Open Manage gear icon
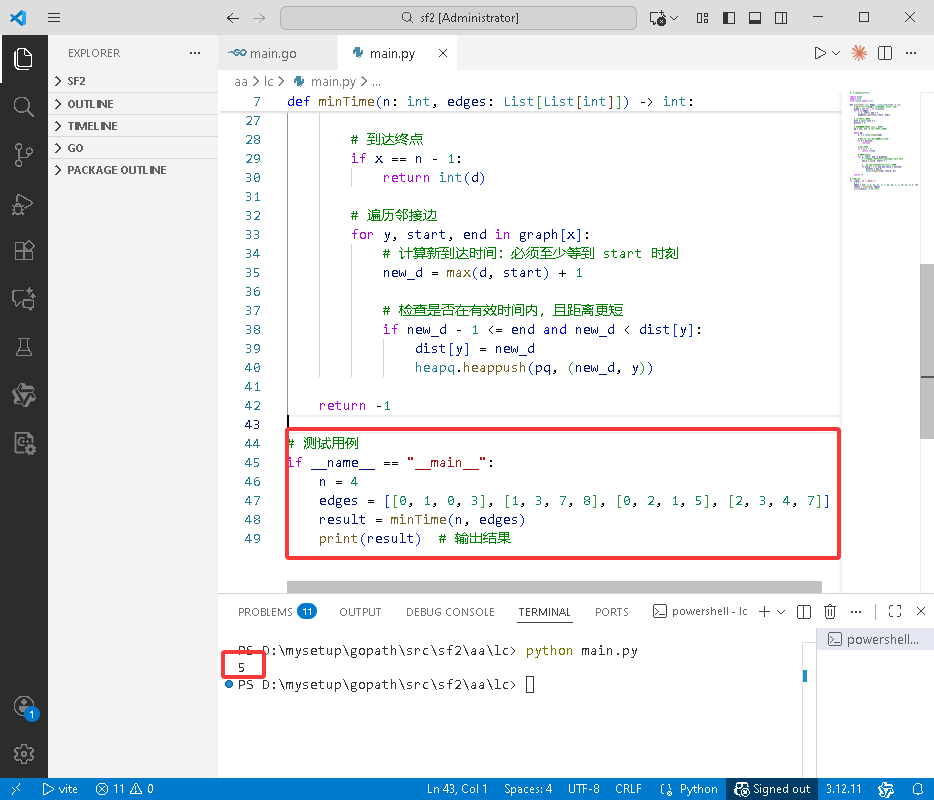934x800 pixels. tap(23, 754)
